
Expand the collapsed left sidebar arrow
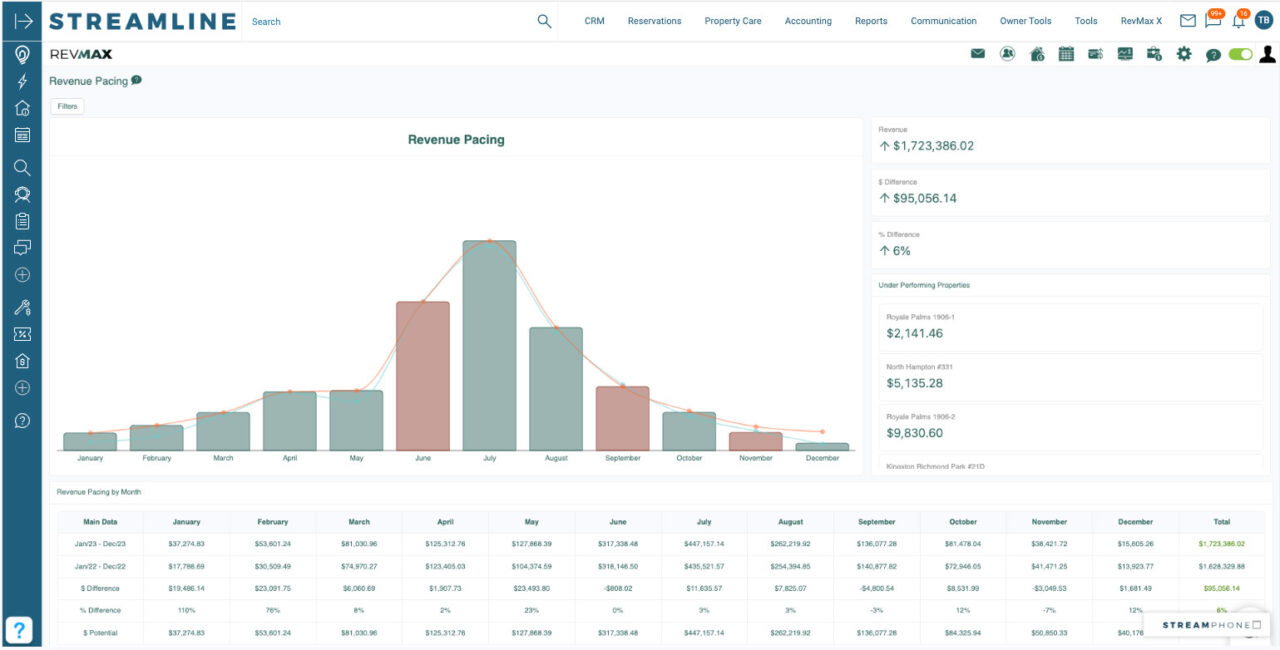point(21,20)
